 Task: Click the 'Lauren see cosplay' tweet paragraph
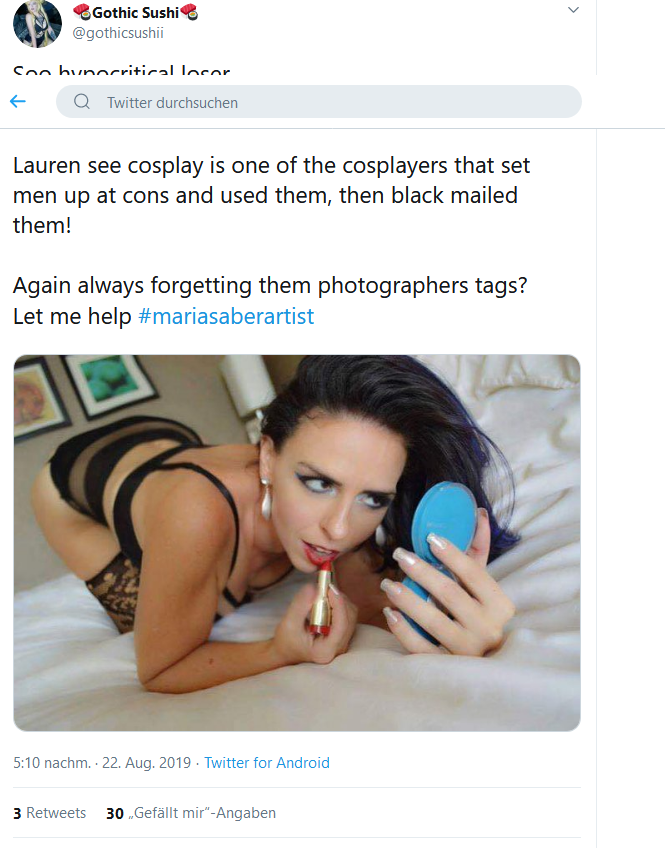point(271,195)
